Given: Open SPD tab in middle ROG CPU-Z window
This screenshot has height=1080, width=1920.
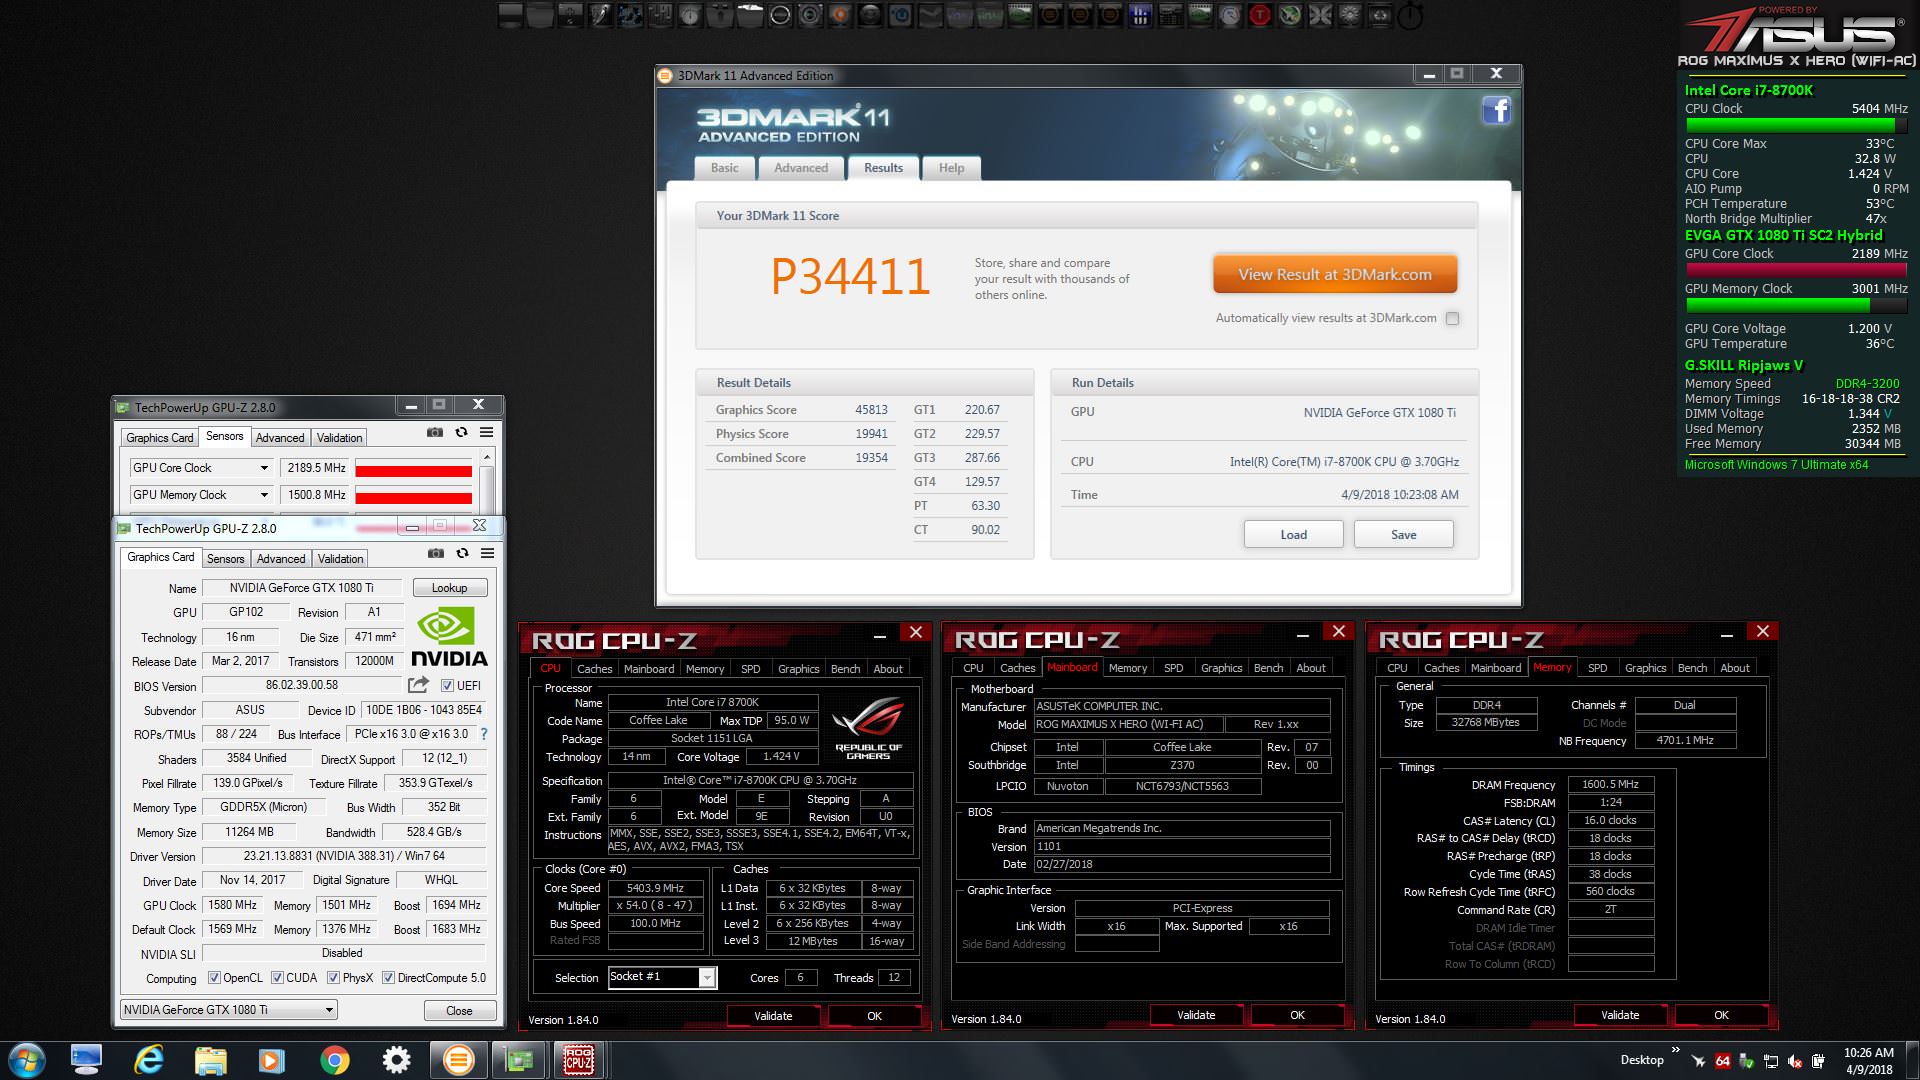Looking at the screenshot, I should [1173, 668].
